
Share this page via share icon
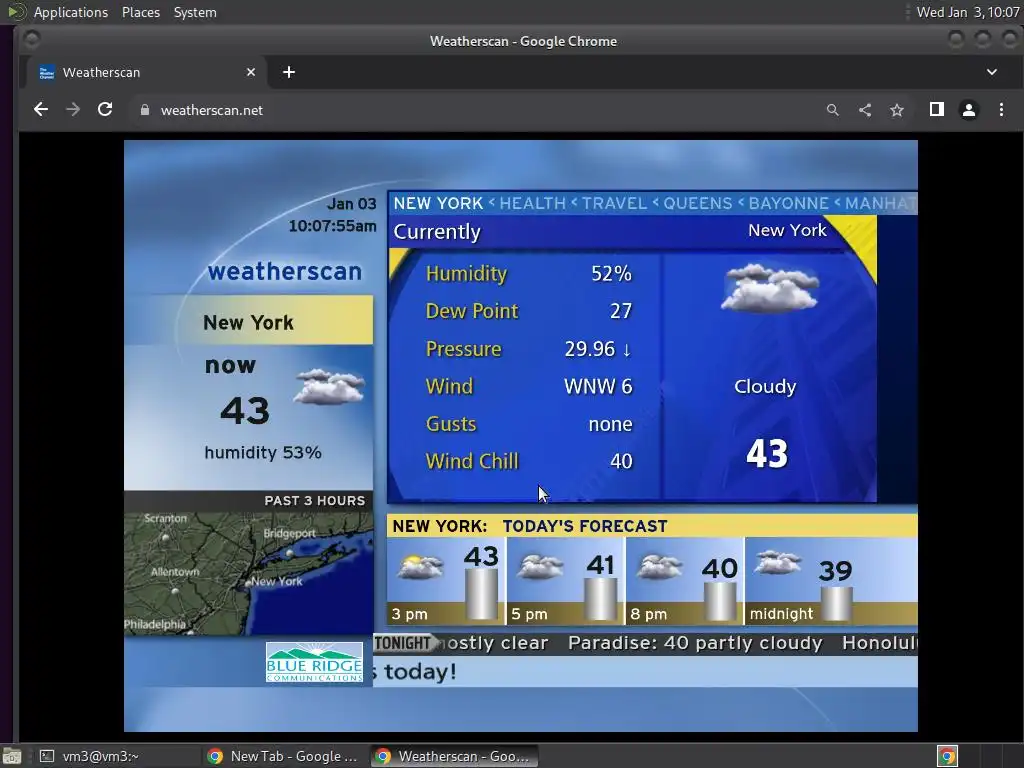point(865,110)
